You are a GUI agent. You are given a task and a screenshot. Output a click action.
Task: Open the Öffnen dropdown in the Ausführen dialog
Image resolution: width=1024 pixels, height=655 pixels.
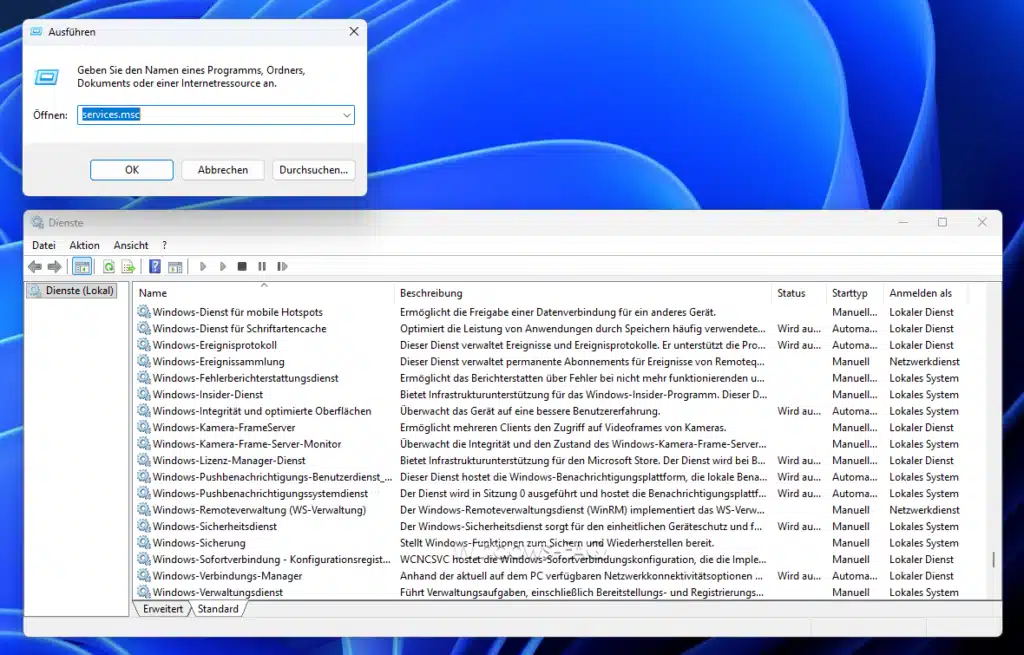[347, 114]
